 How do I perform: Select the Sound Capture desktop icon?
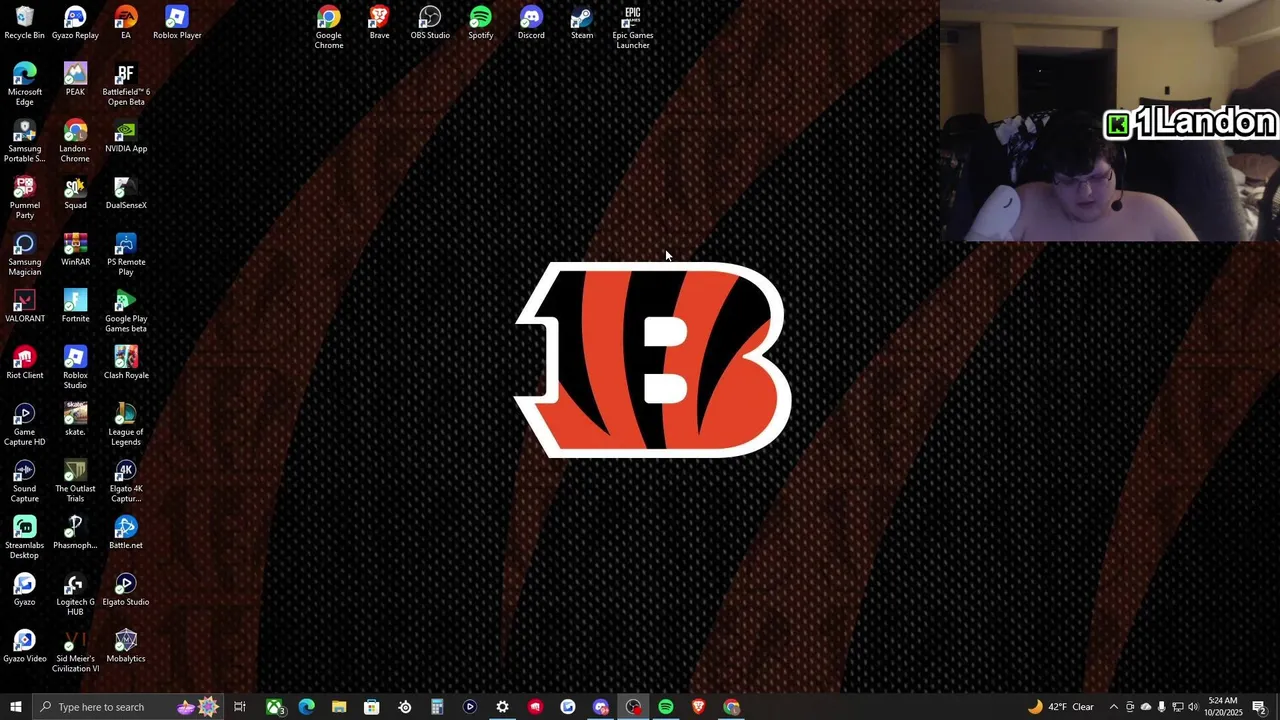pyautogui.click(x=25, y=482)
